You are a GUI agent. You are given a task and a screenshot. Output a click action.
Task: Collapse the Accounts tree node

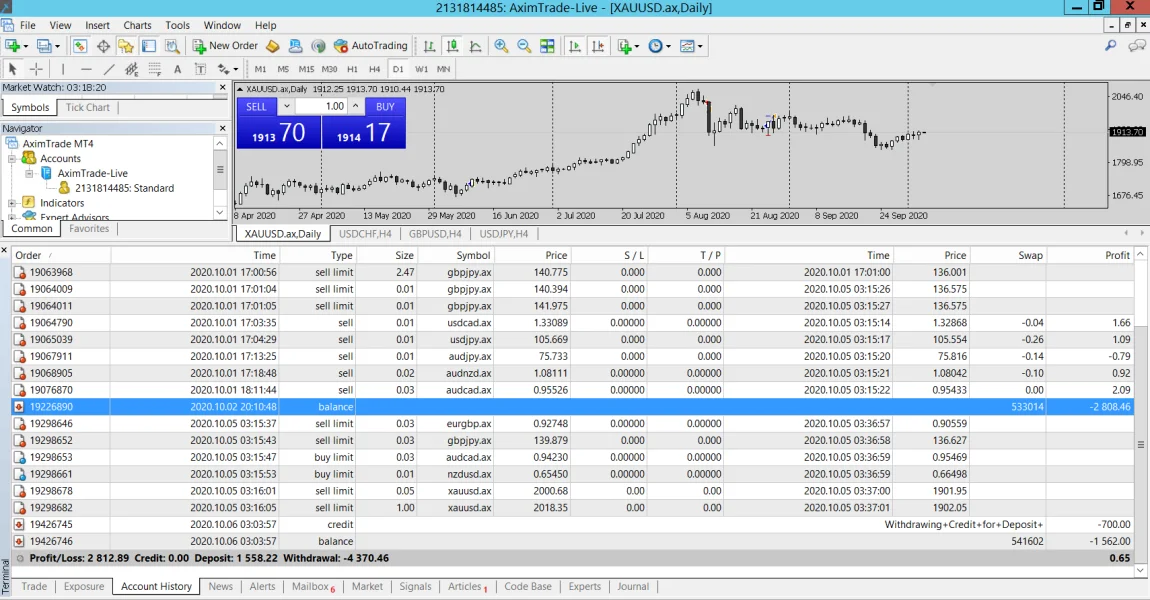point(13,158)
